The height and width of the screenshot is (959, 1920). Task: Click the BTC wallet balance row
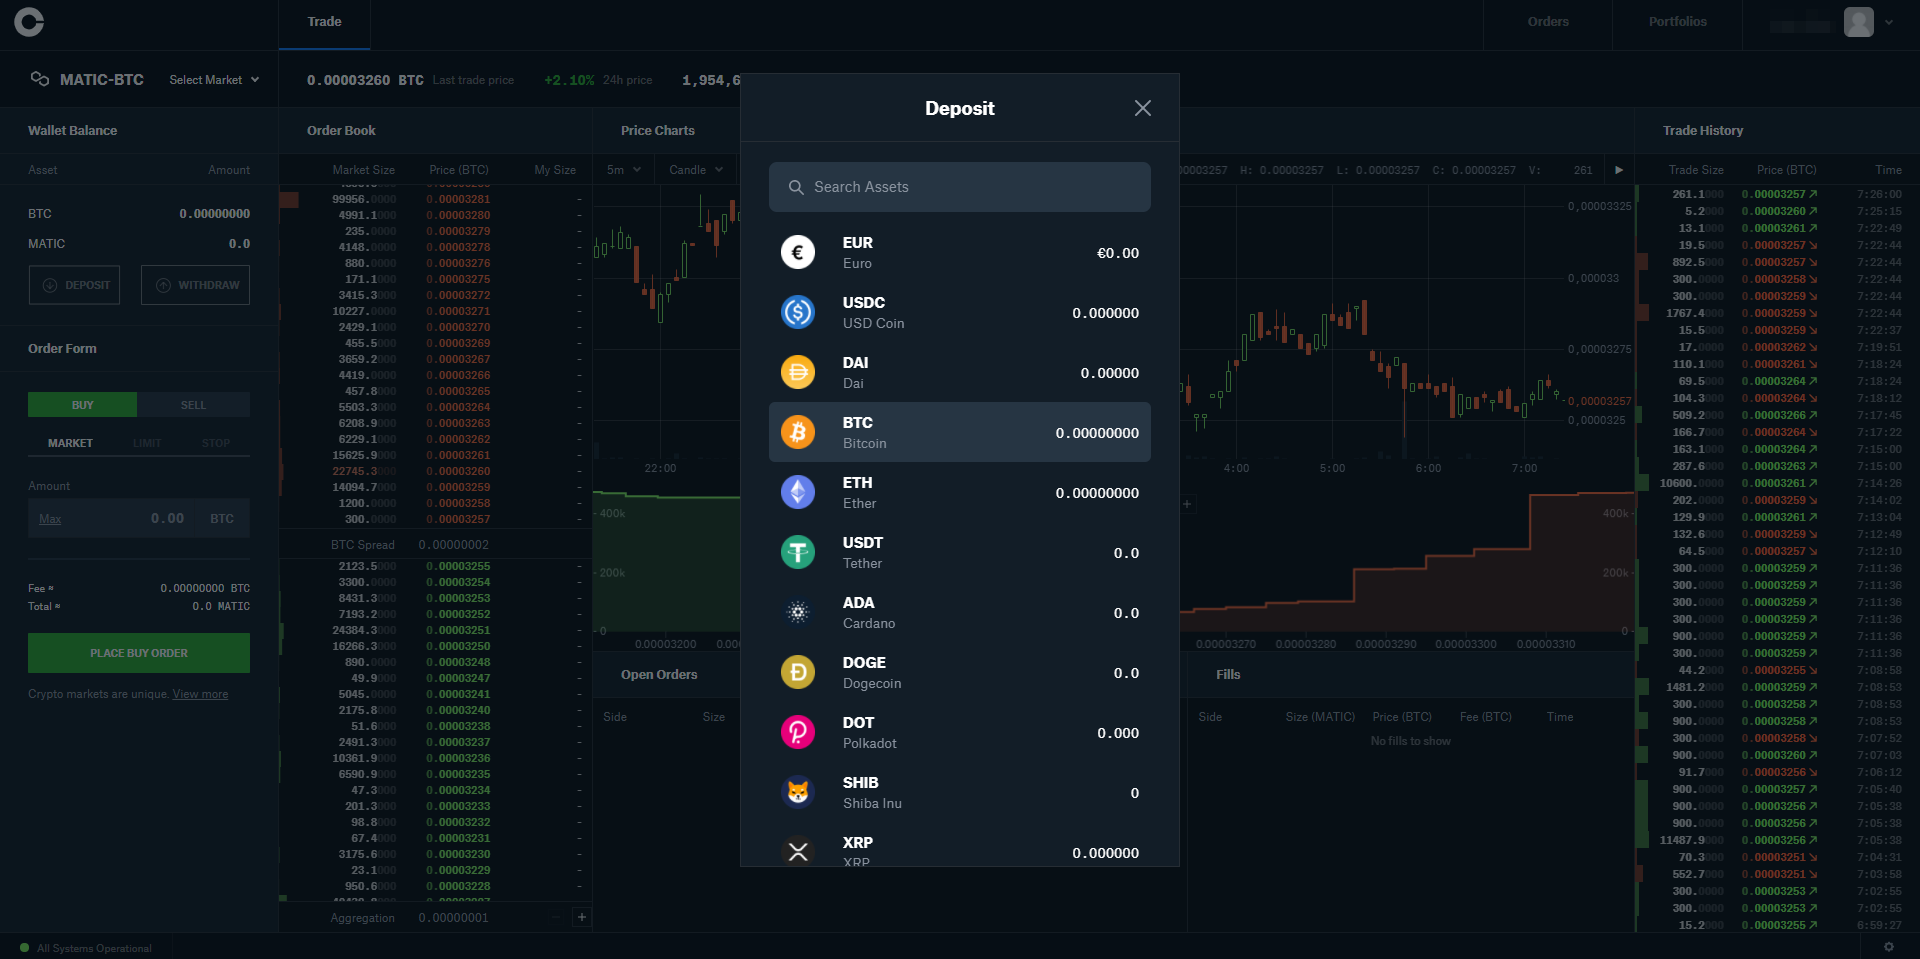(x=139, y=214)
